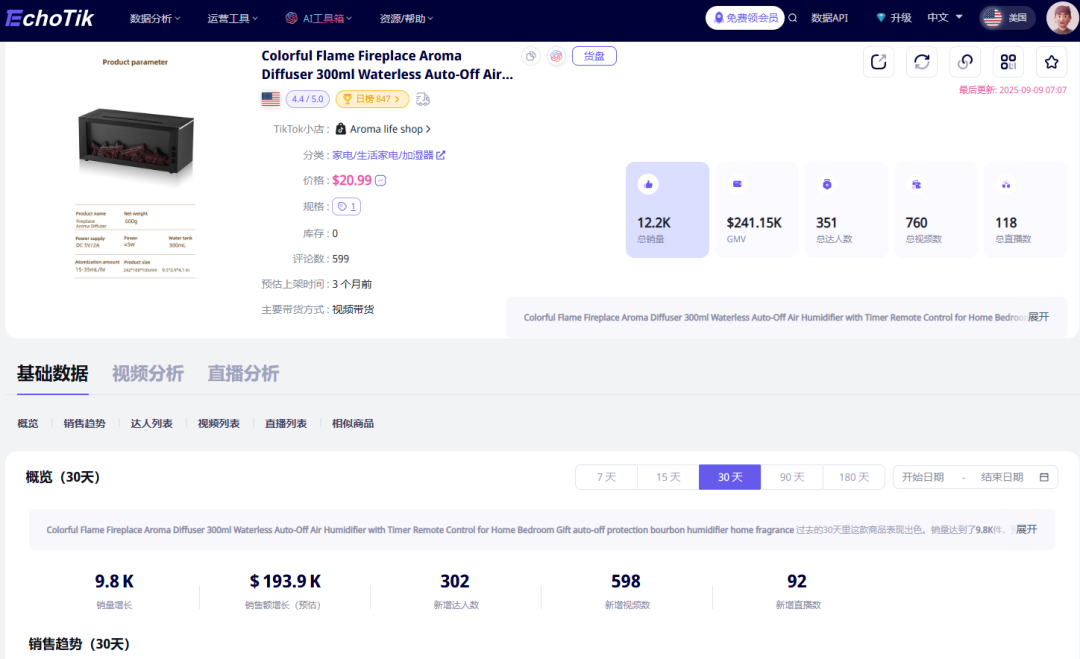Open the Aroma life shop link
The width and height of the screenshot is (1080, 659).
tap(386, 129)
